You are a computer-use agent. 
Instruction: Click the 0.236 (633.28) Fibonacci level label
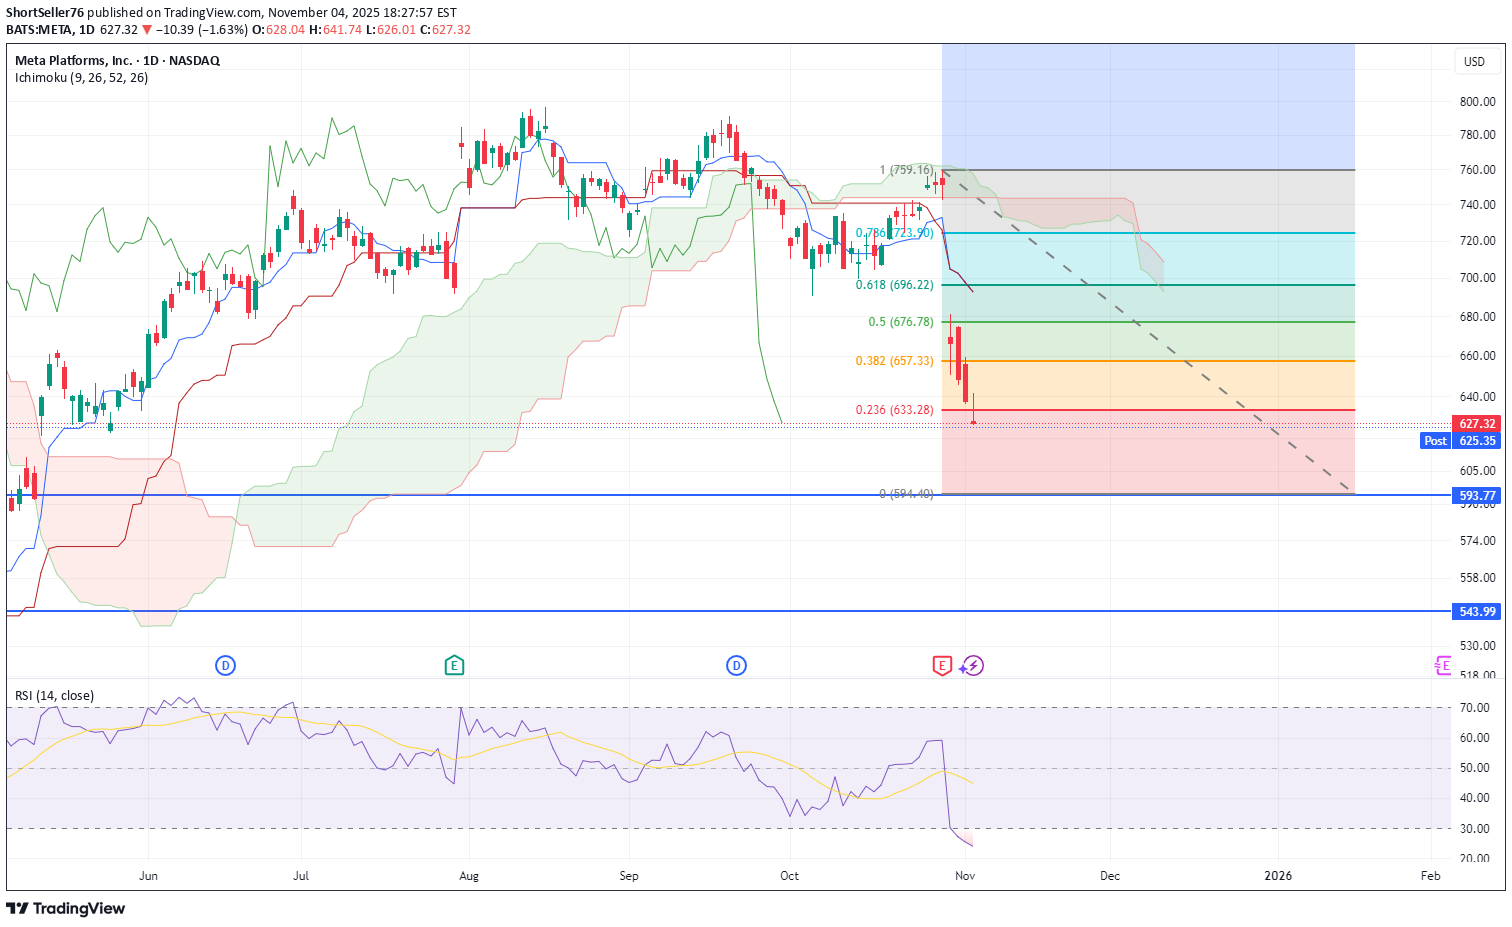894,410
